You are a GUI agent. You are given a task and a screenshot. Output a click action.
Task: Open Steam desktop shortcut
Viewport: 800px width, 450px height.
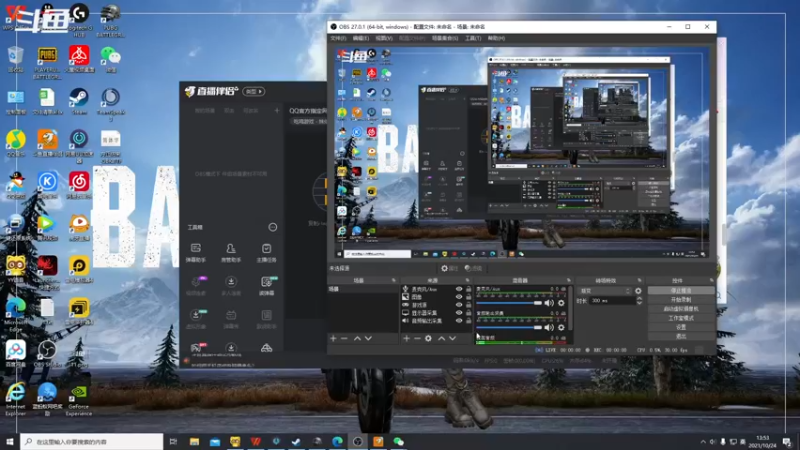click(79, 101)
